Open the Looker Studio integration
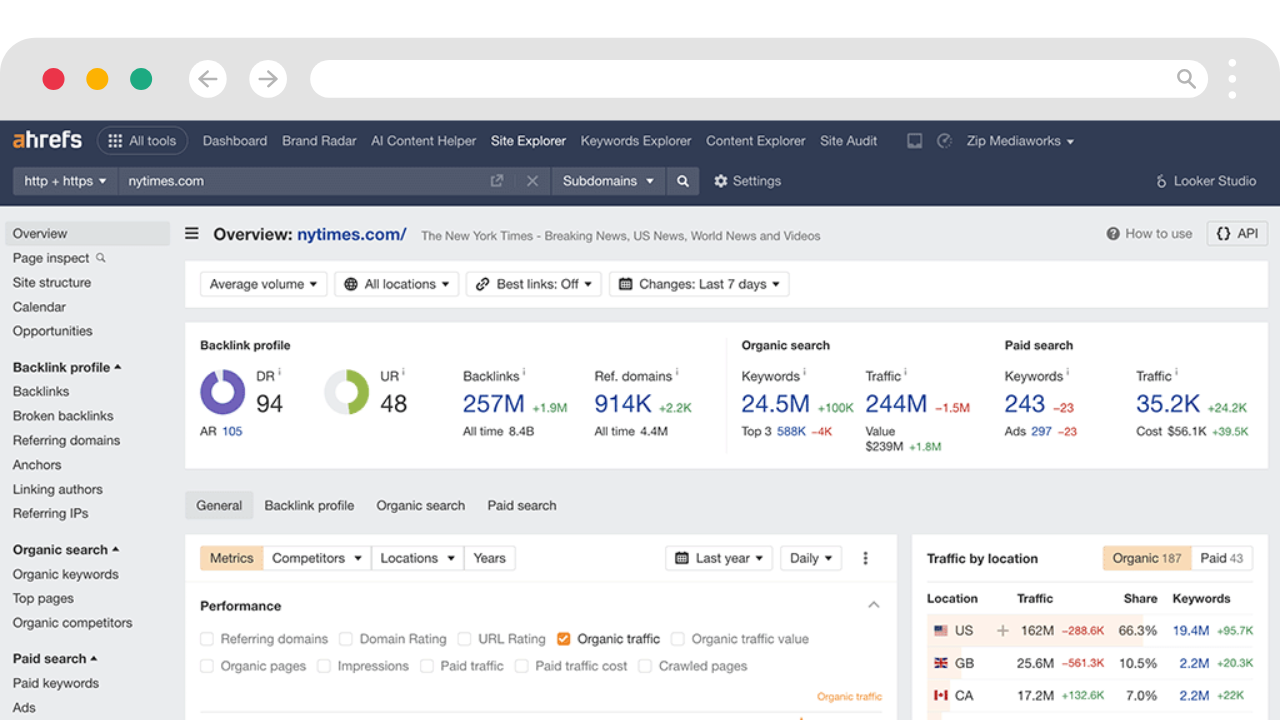The image size is (1280, 720). (x=1205, y=181)
